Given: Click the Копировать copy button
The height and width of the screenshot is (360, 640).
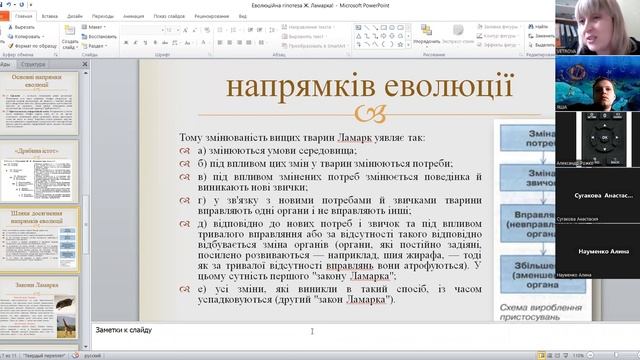Looking at the screenshot, I should point(26,37).
